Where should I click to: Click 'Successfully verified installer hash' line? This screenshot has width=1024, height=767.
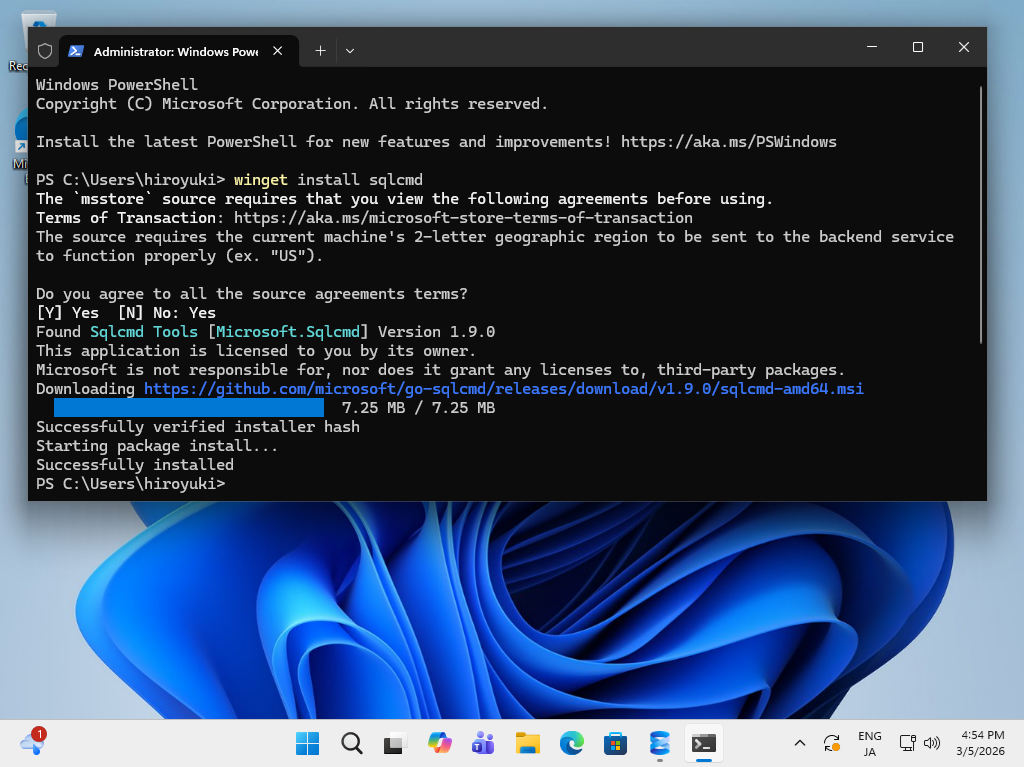tap(198, 427)
